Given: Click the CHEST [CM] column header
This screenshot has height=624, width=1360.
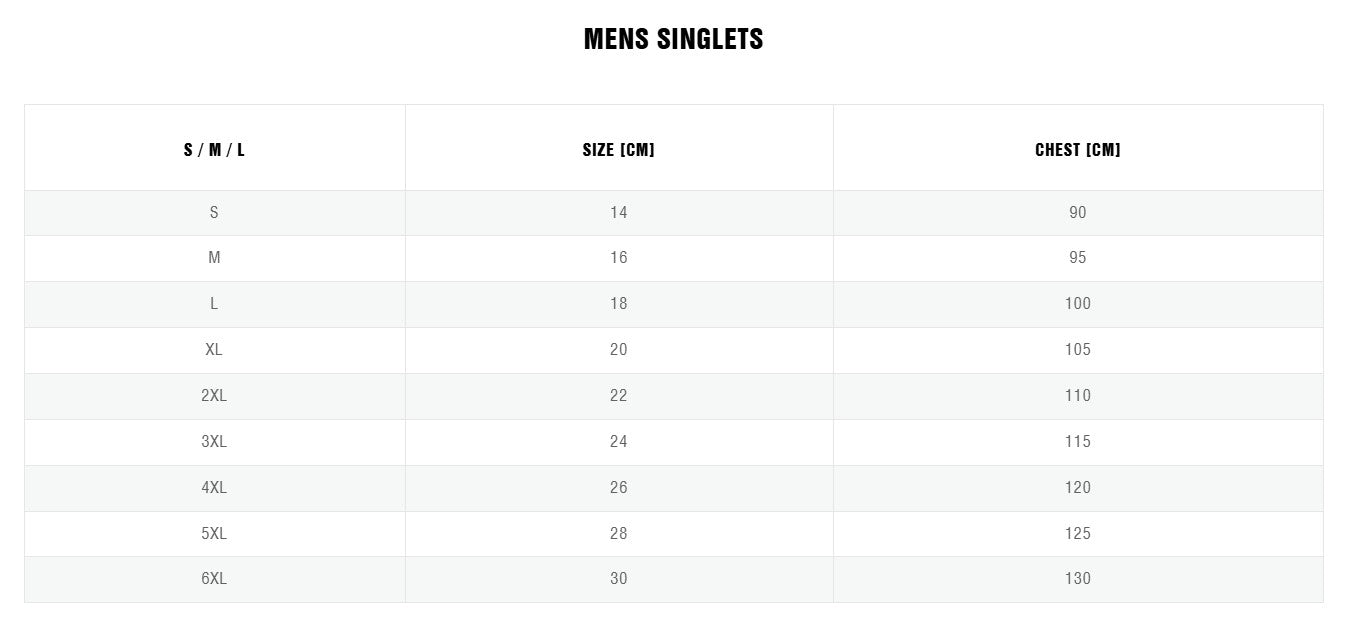Looking at the screenshot, I should tap(1077, 150).
